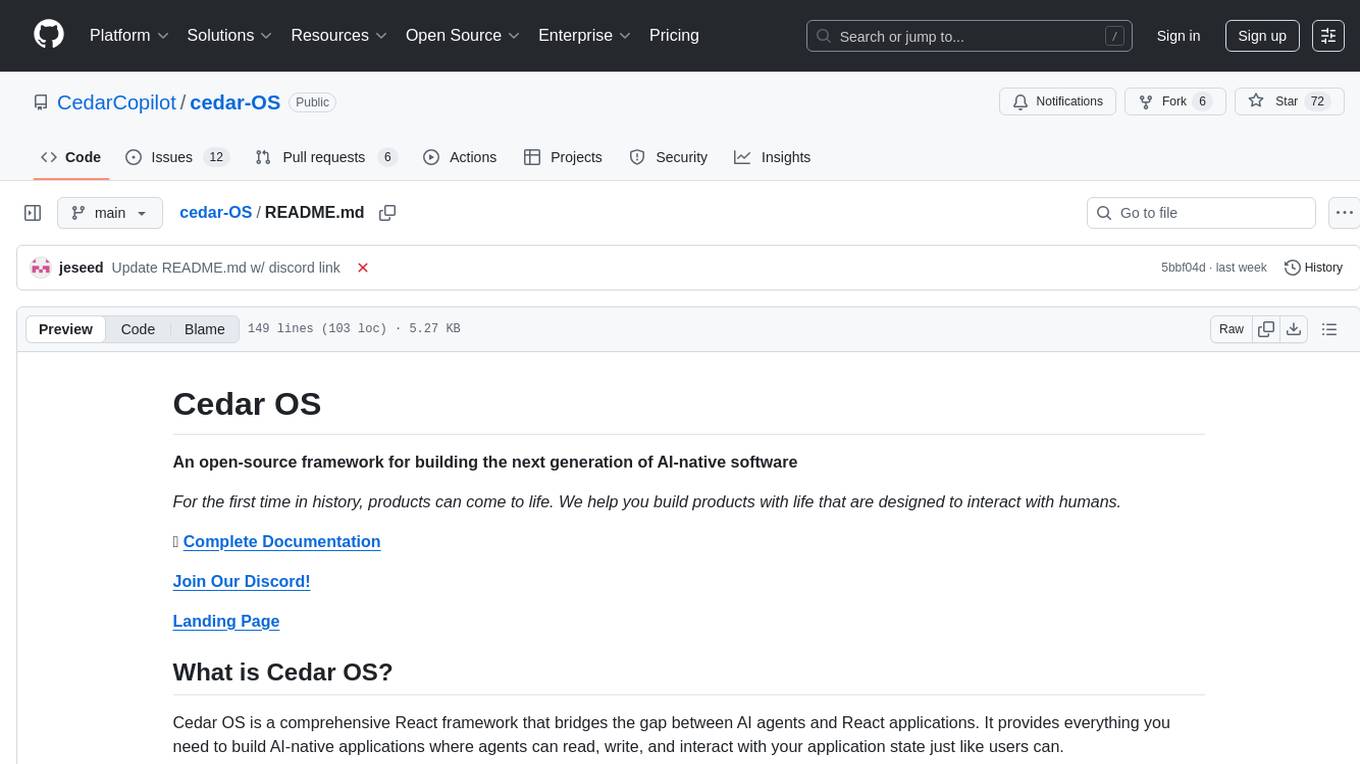Expand the Solutions dropdown

pos(230,35)
